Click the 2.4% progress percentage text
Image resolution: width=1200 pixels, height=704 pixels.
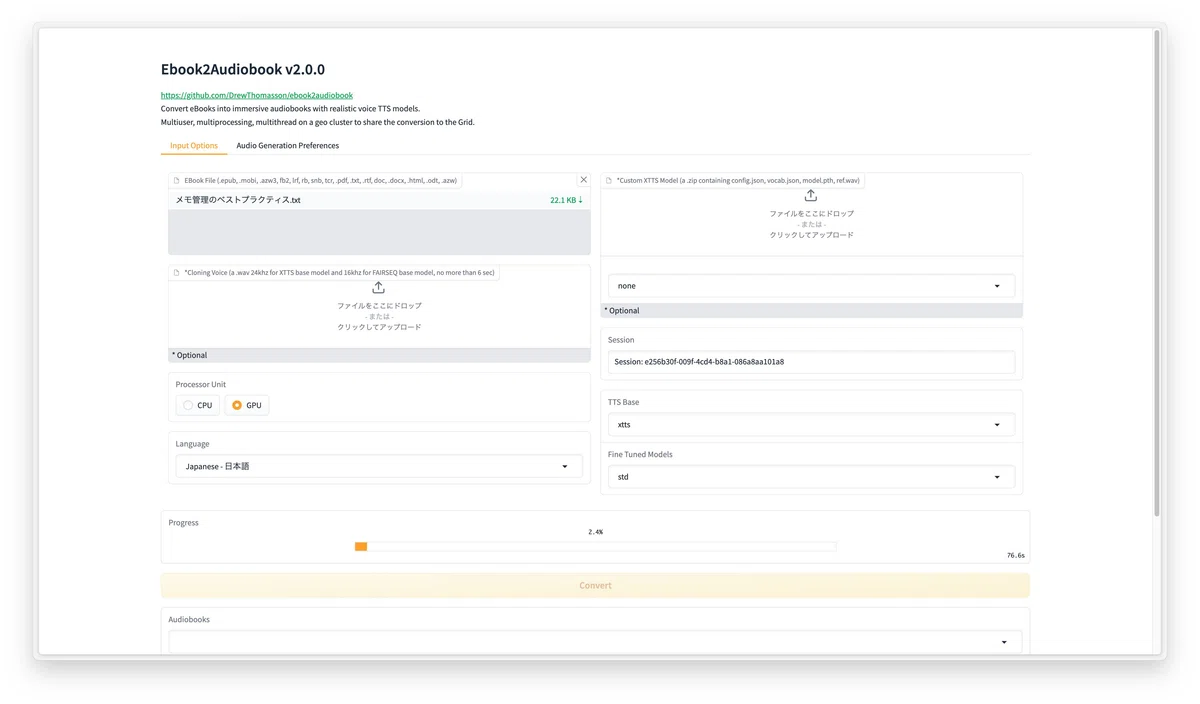[595, 532]
